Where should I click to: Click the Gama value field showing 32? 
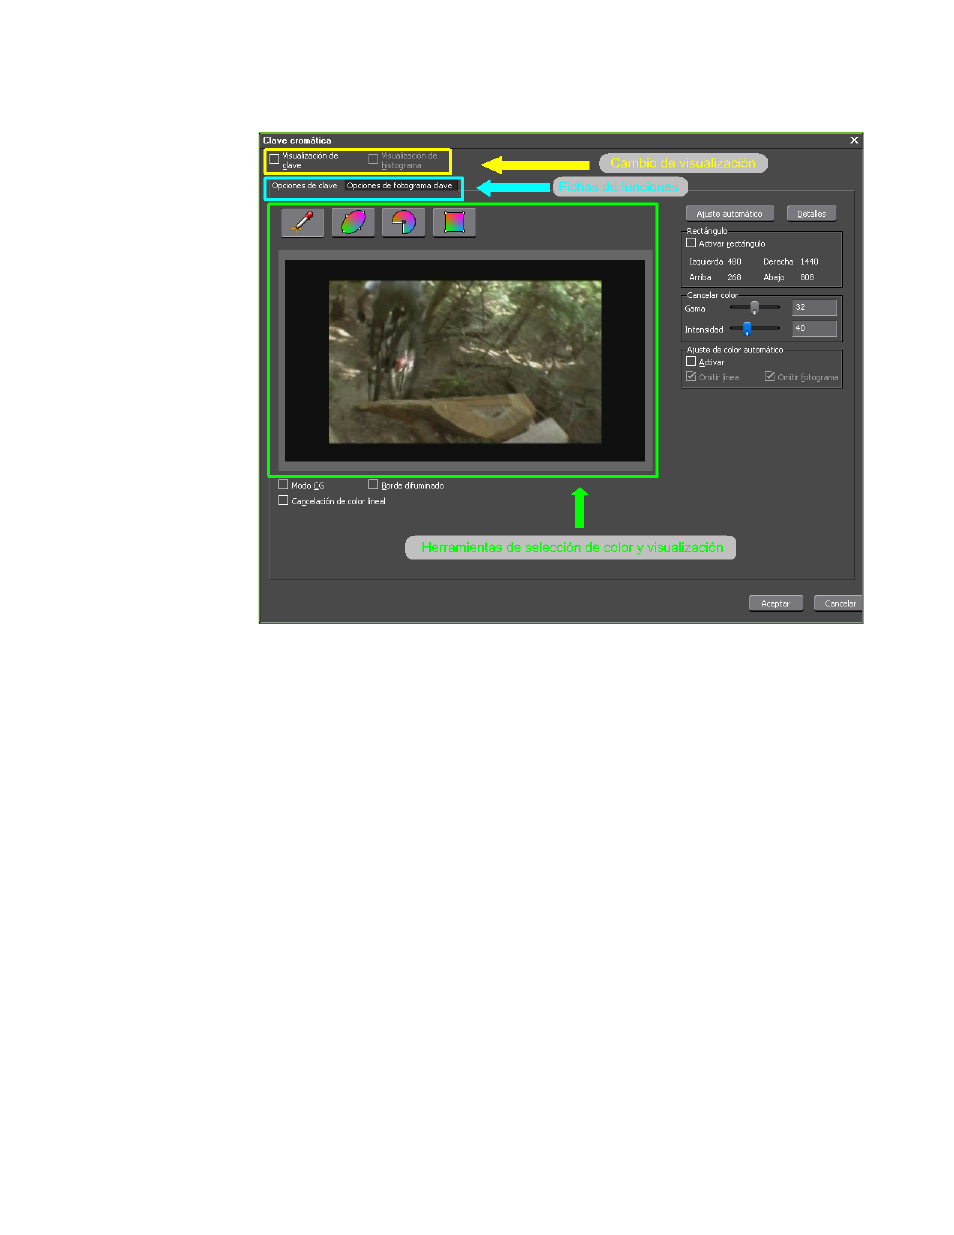pos(814,308)
